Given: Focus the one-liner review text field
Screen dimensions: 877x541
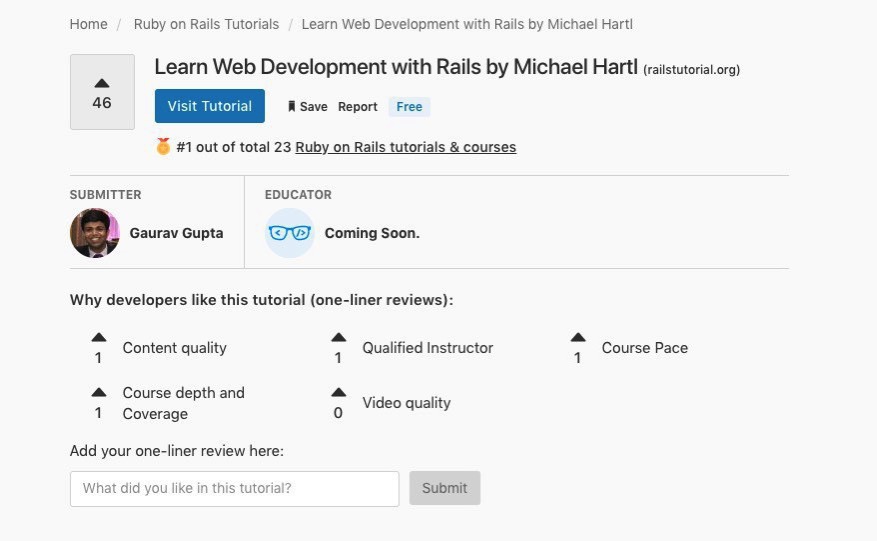Looking at the screenshot, I should [x=235, y=488].
